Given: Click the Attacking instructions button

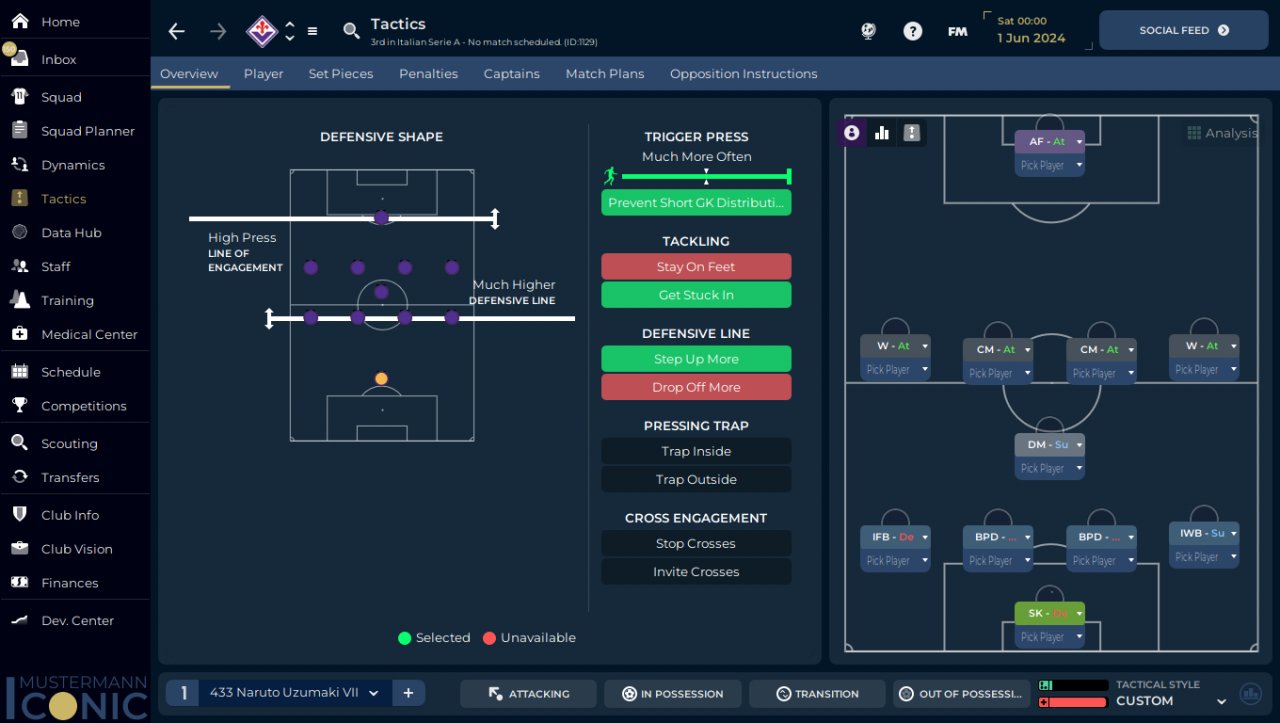Looking at the screenshot, I should point(528,694).
